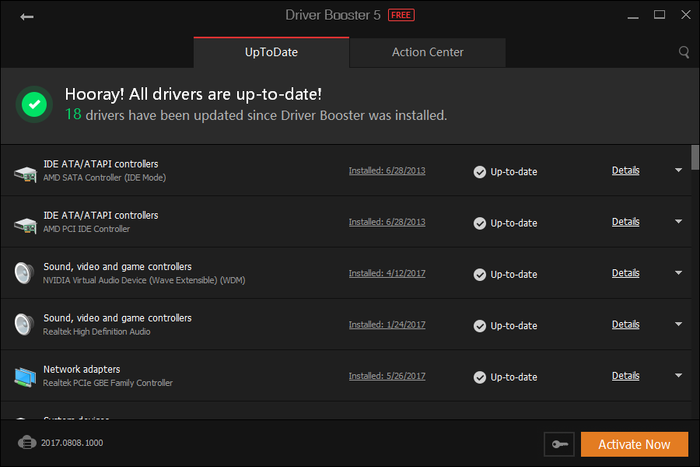
Task: Click the AMD SATA Controller device icon
Action: (25, 171)
